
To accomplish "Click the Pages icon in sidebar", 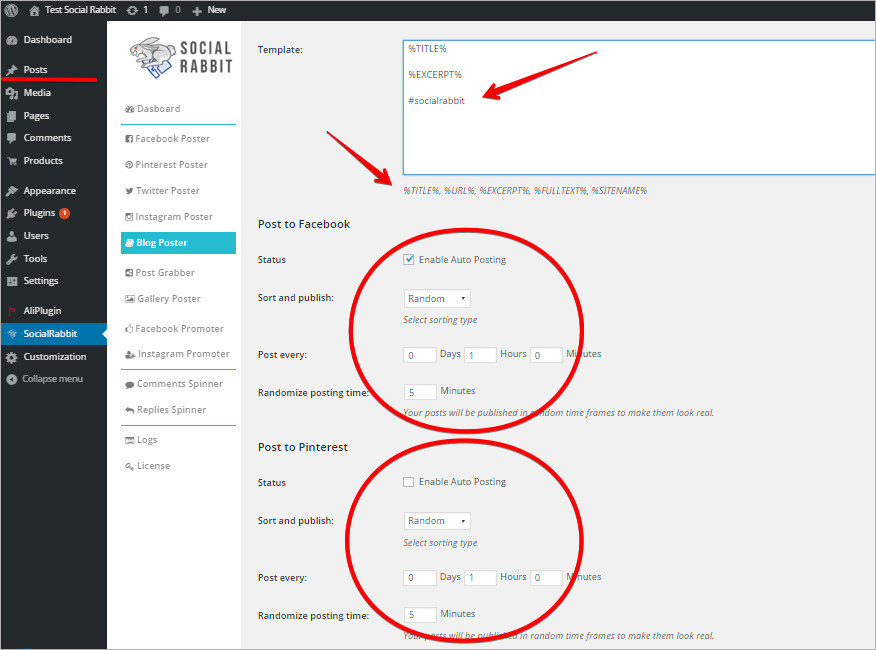I will click(x=12, y=116).
